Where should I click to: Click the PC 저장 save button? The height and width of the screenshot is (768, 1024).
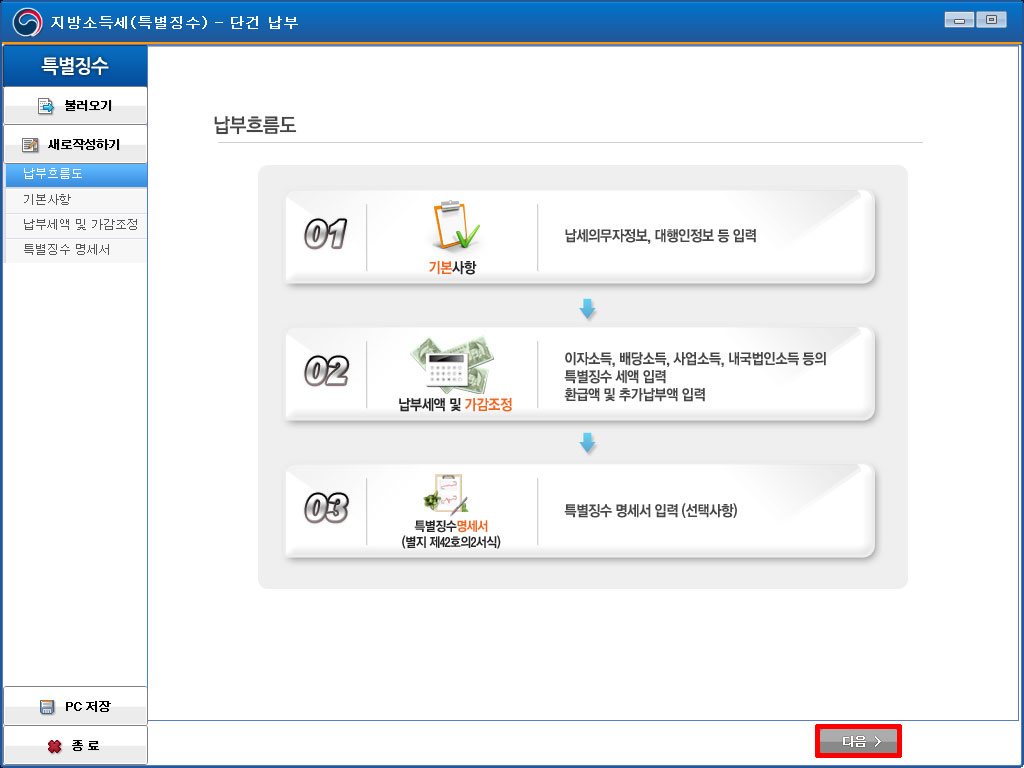[75, 706]
